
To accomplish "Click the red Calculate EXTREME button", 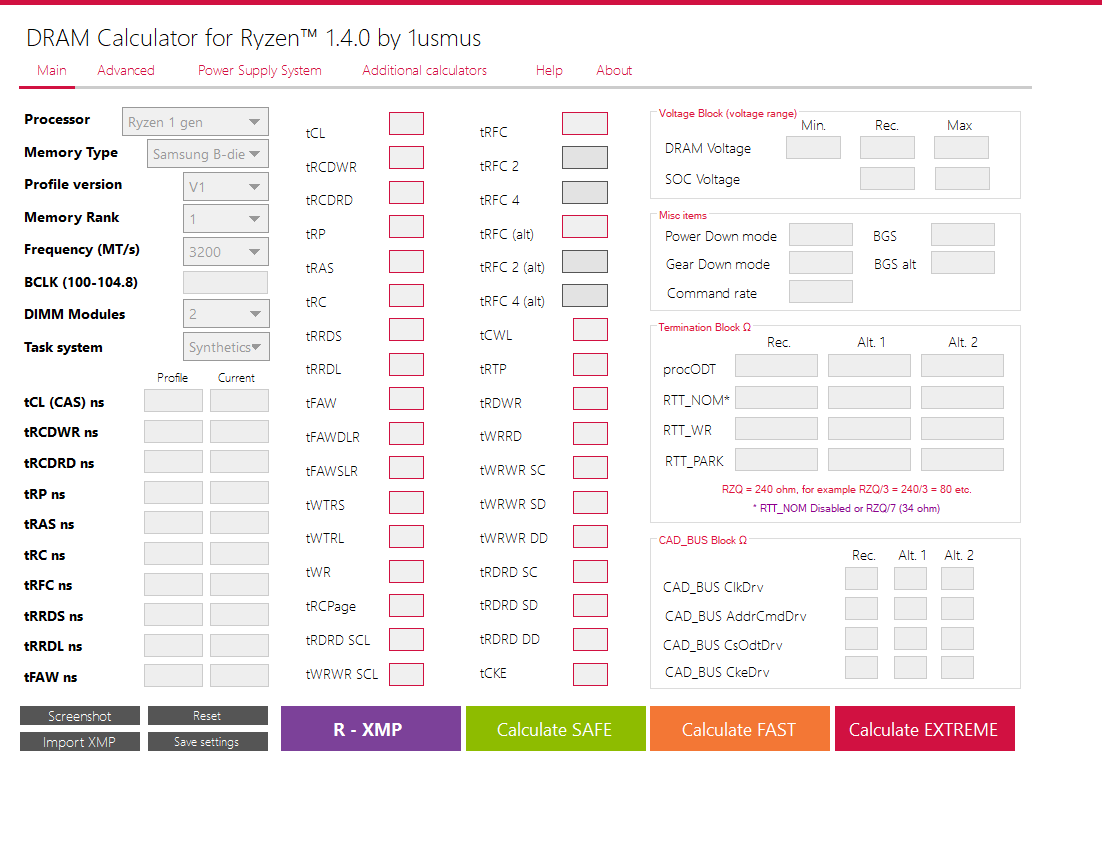I will [924, 729].
